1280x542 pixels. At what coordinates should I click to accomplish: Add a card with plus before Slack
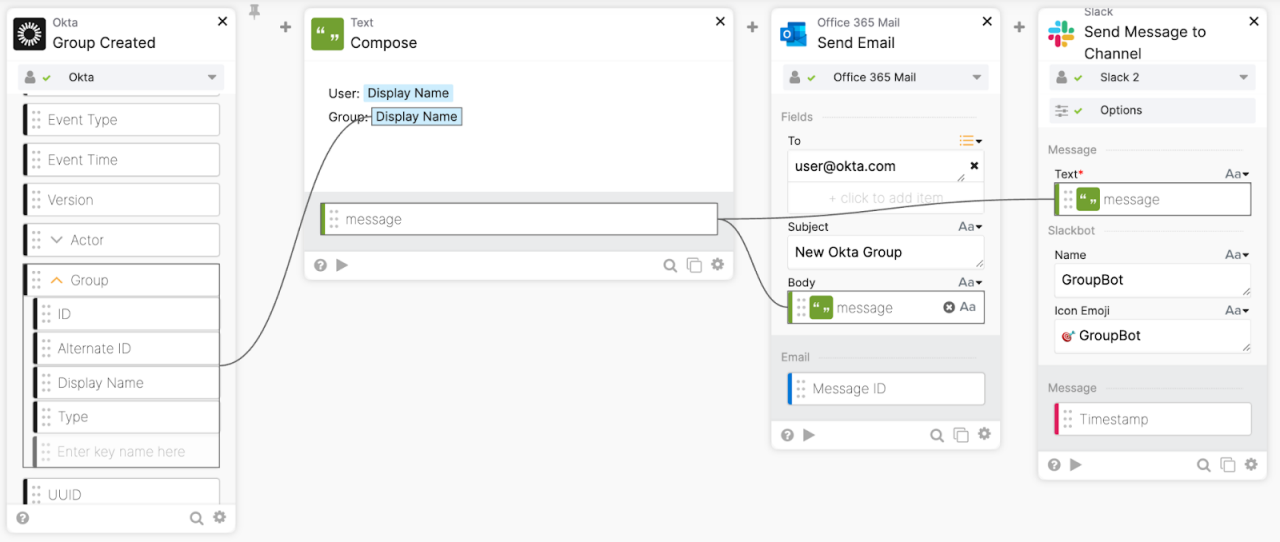pos(1019,27)
